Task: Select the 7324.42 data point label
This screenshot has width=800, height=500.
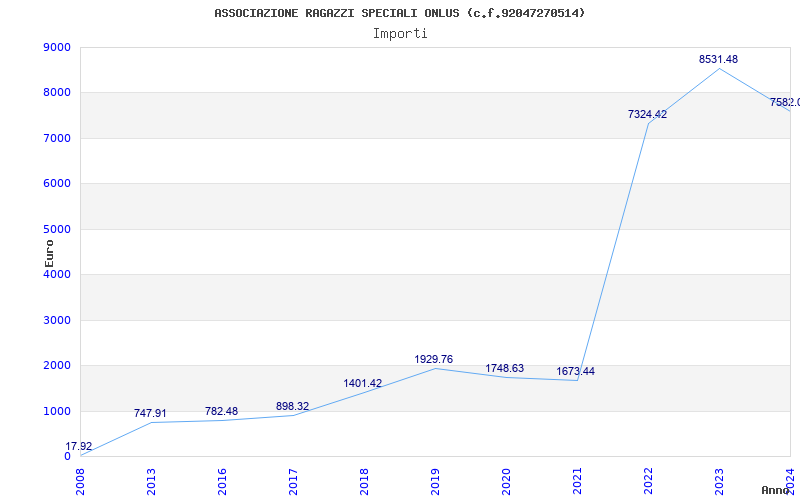Action: (647, 115)
